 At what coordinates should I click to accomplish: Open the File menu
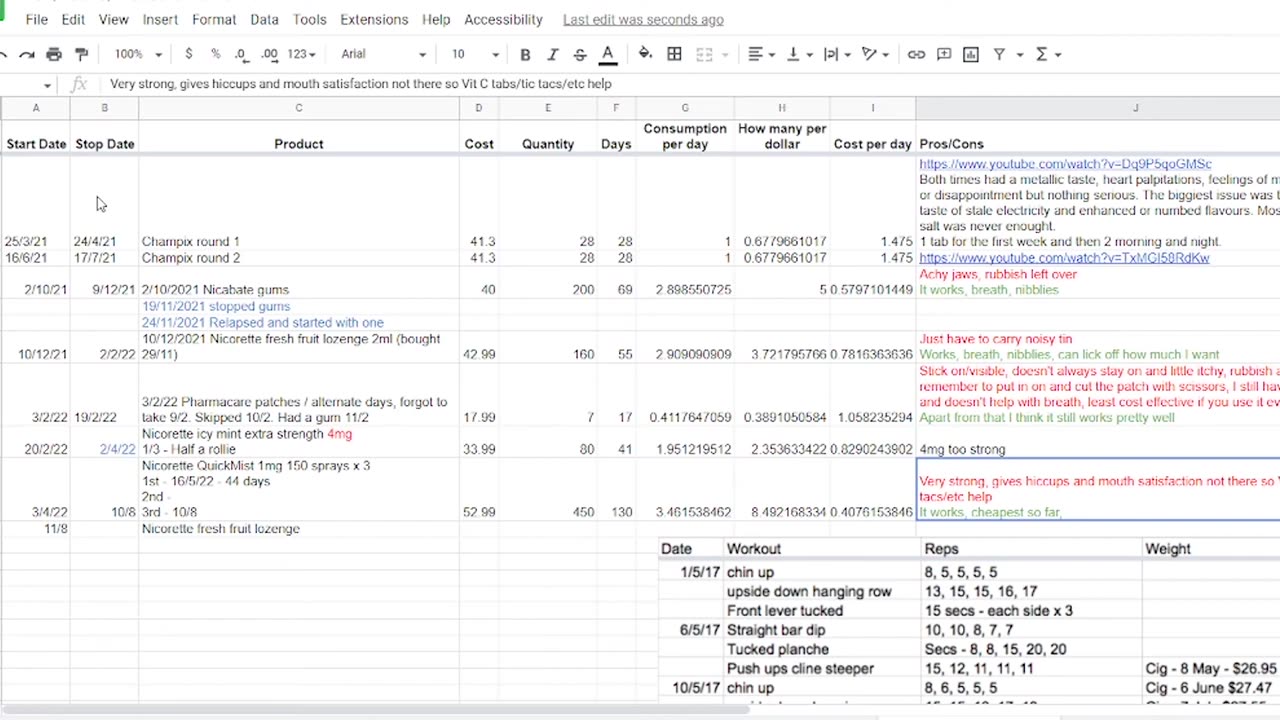(x=36, y=19)
